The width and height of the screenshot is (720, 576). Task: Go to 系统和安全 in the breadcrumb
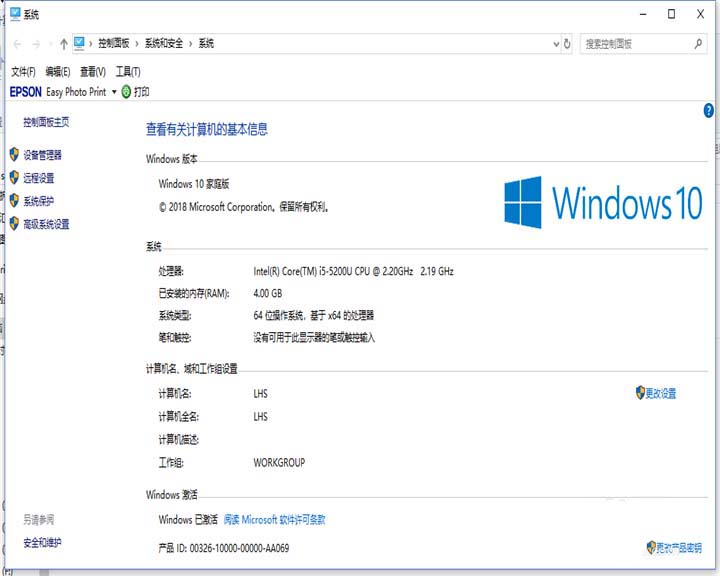click(164, 43)
